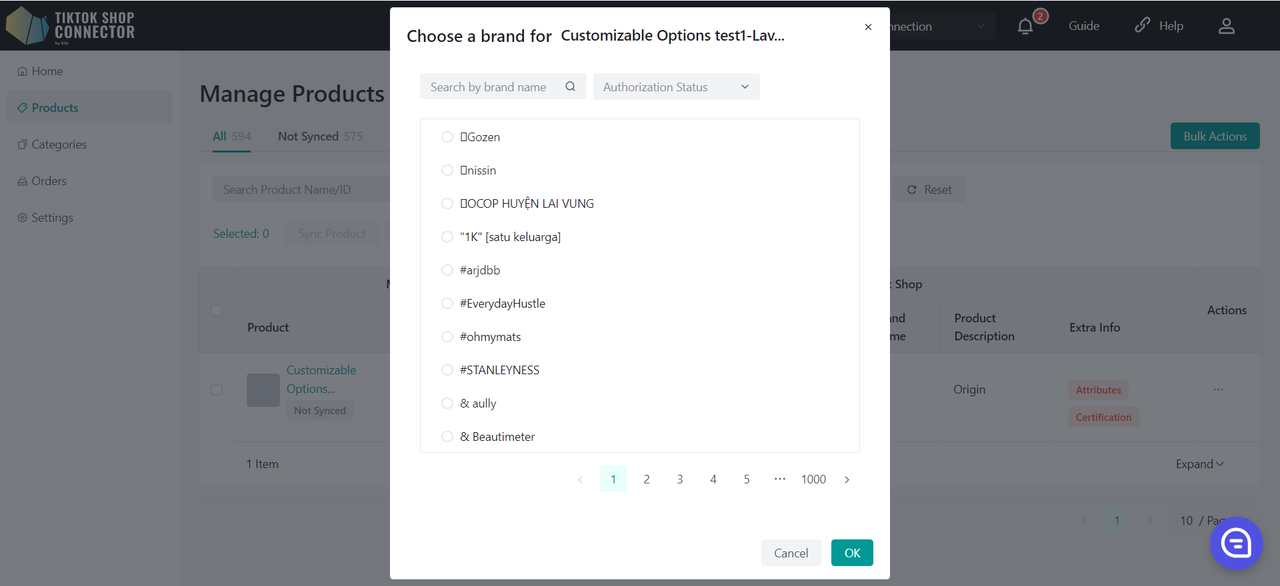This screenshot has height=586, width=1280.
Task: Focus the Search by brand name field
Action: click(490, 87)
